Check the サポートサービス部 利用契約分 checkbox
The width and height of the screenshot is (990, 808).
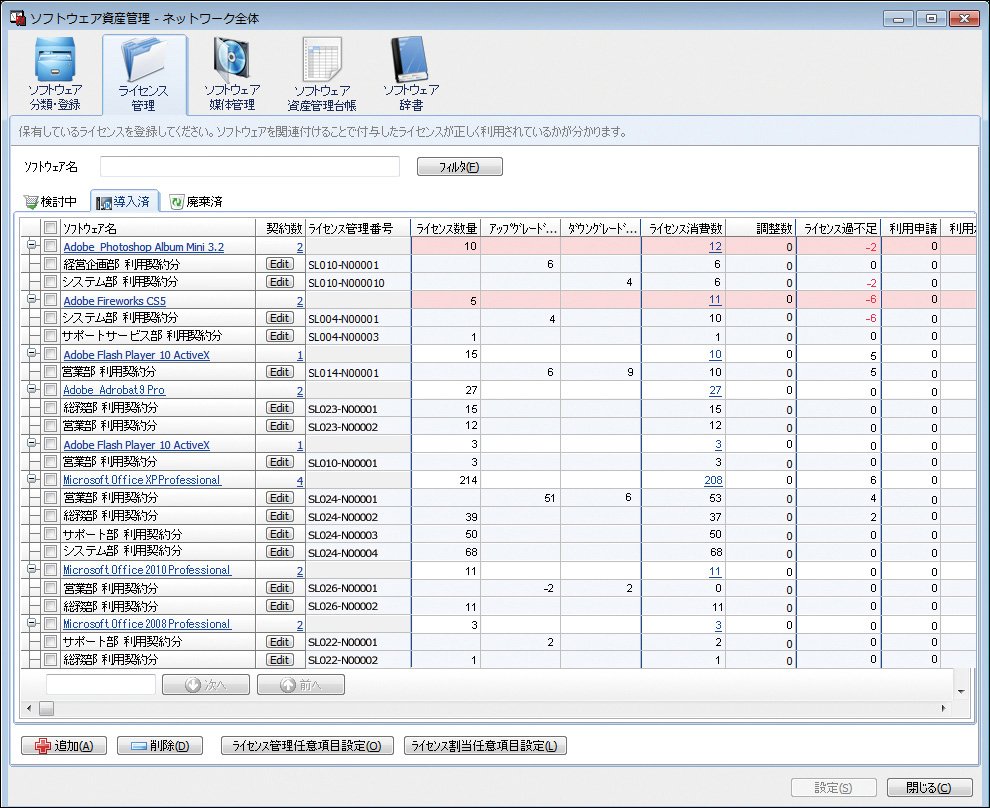click(51, 336)
